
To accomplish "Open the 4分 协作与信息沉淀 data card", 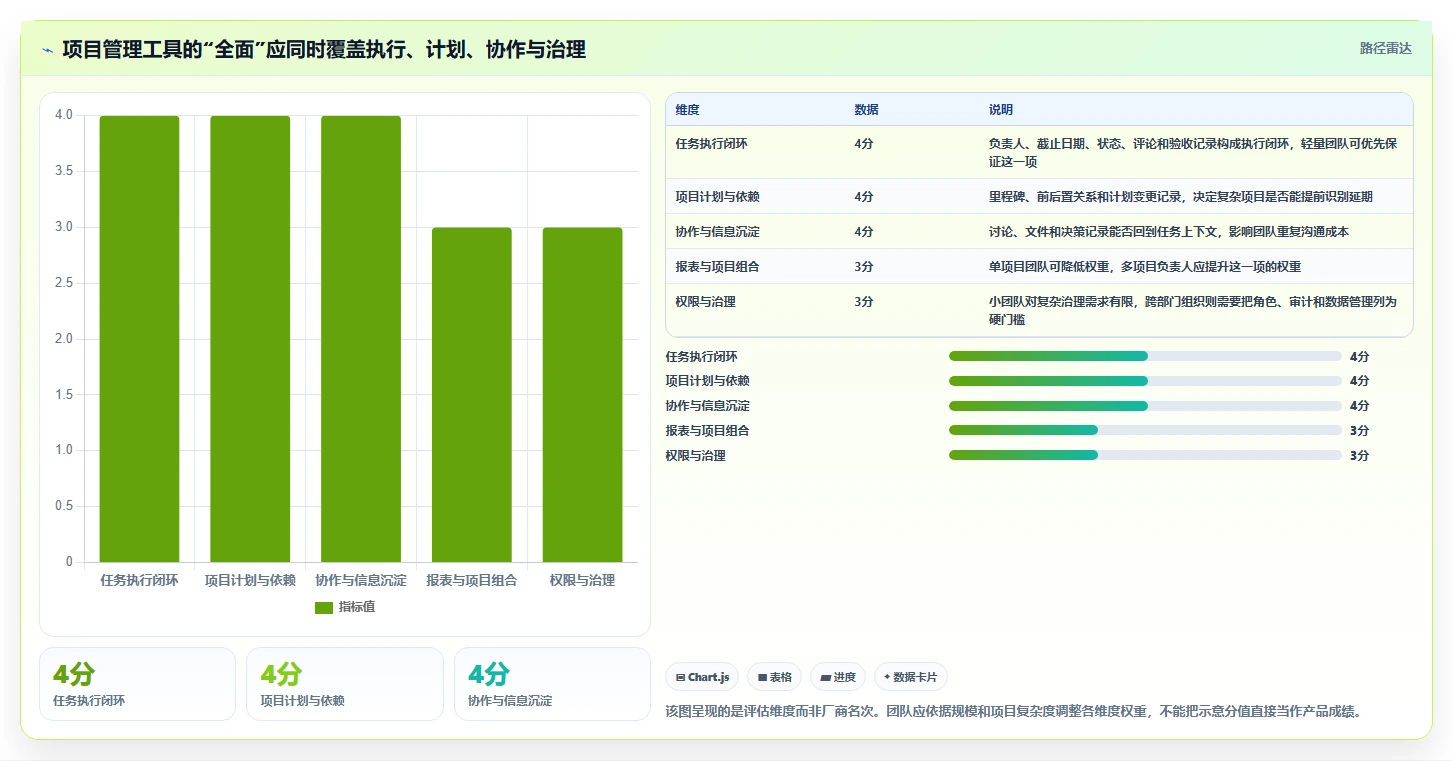I will click(552, 684).
